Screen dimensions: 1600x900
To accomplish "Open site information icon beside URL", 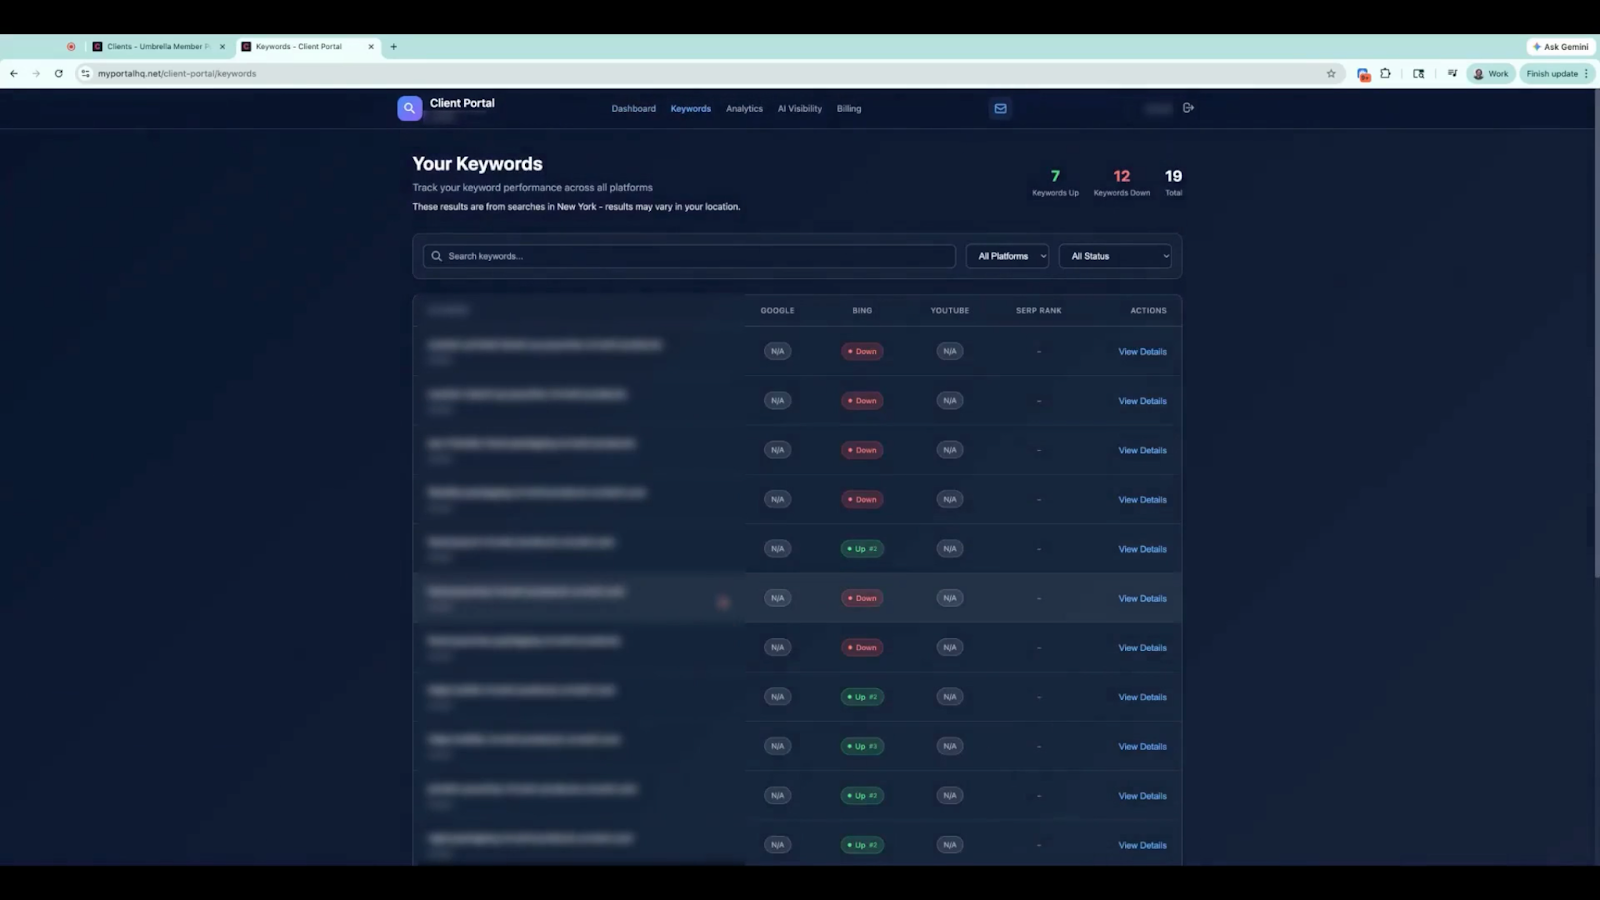I will point(85,73).
